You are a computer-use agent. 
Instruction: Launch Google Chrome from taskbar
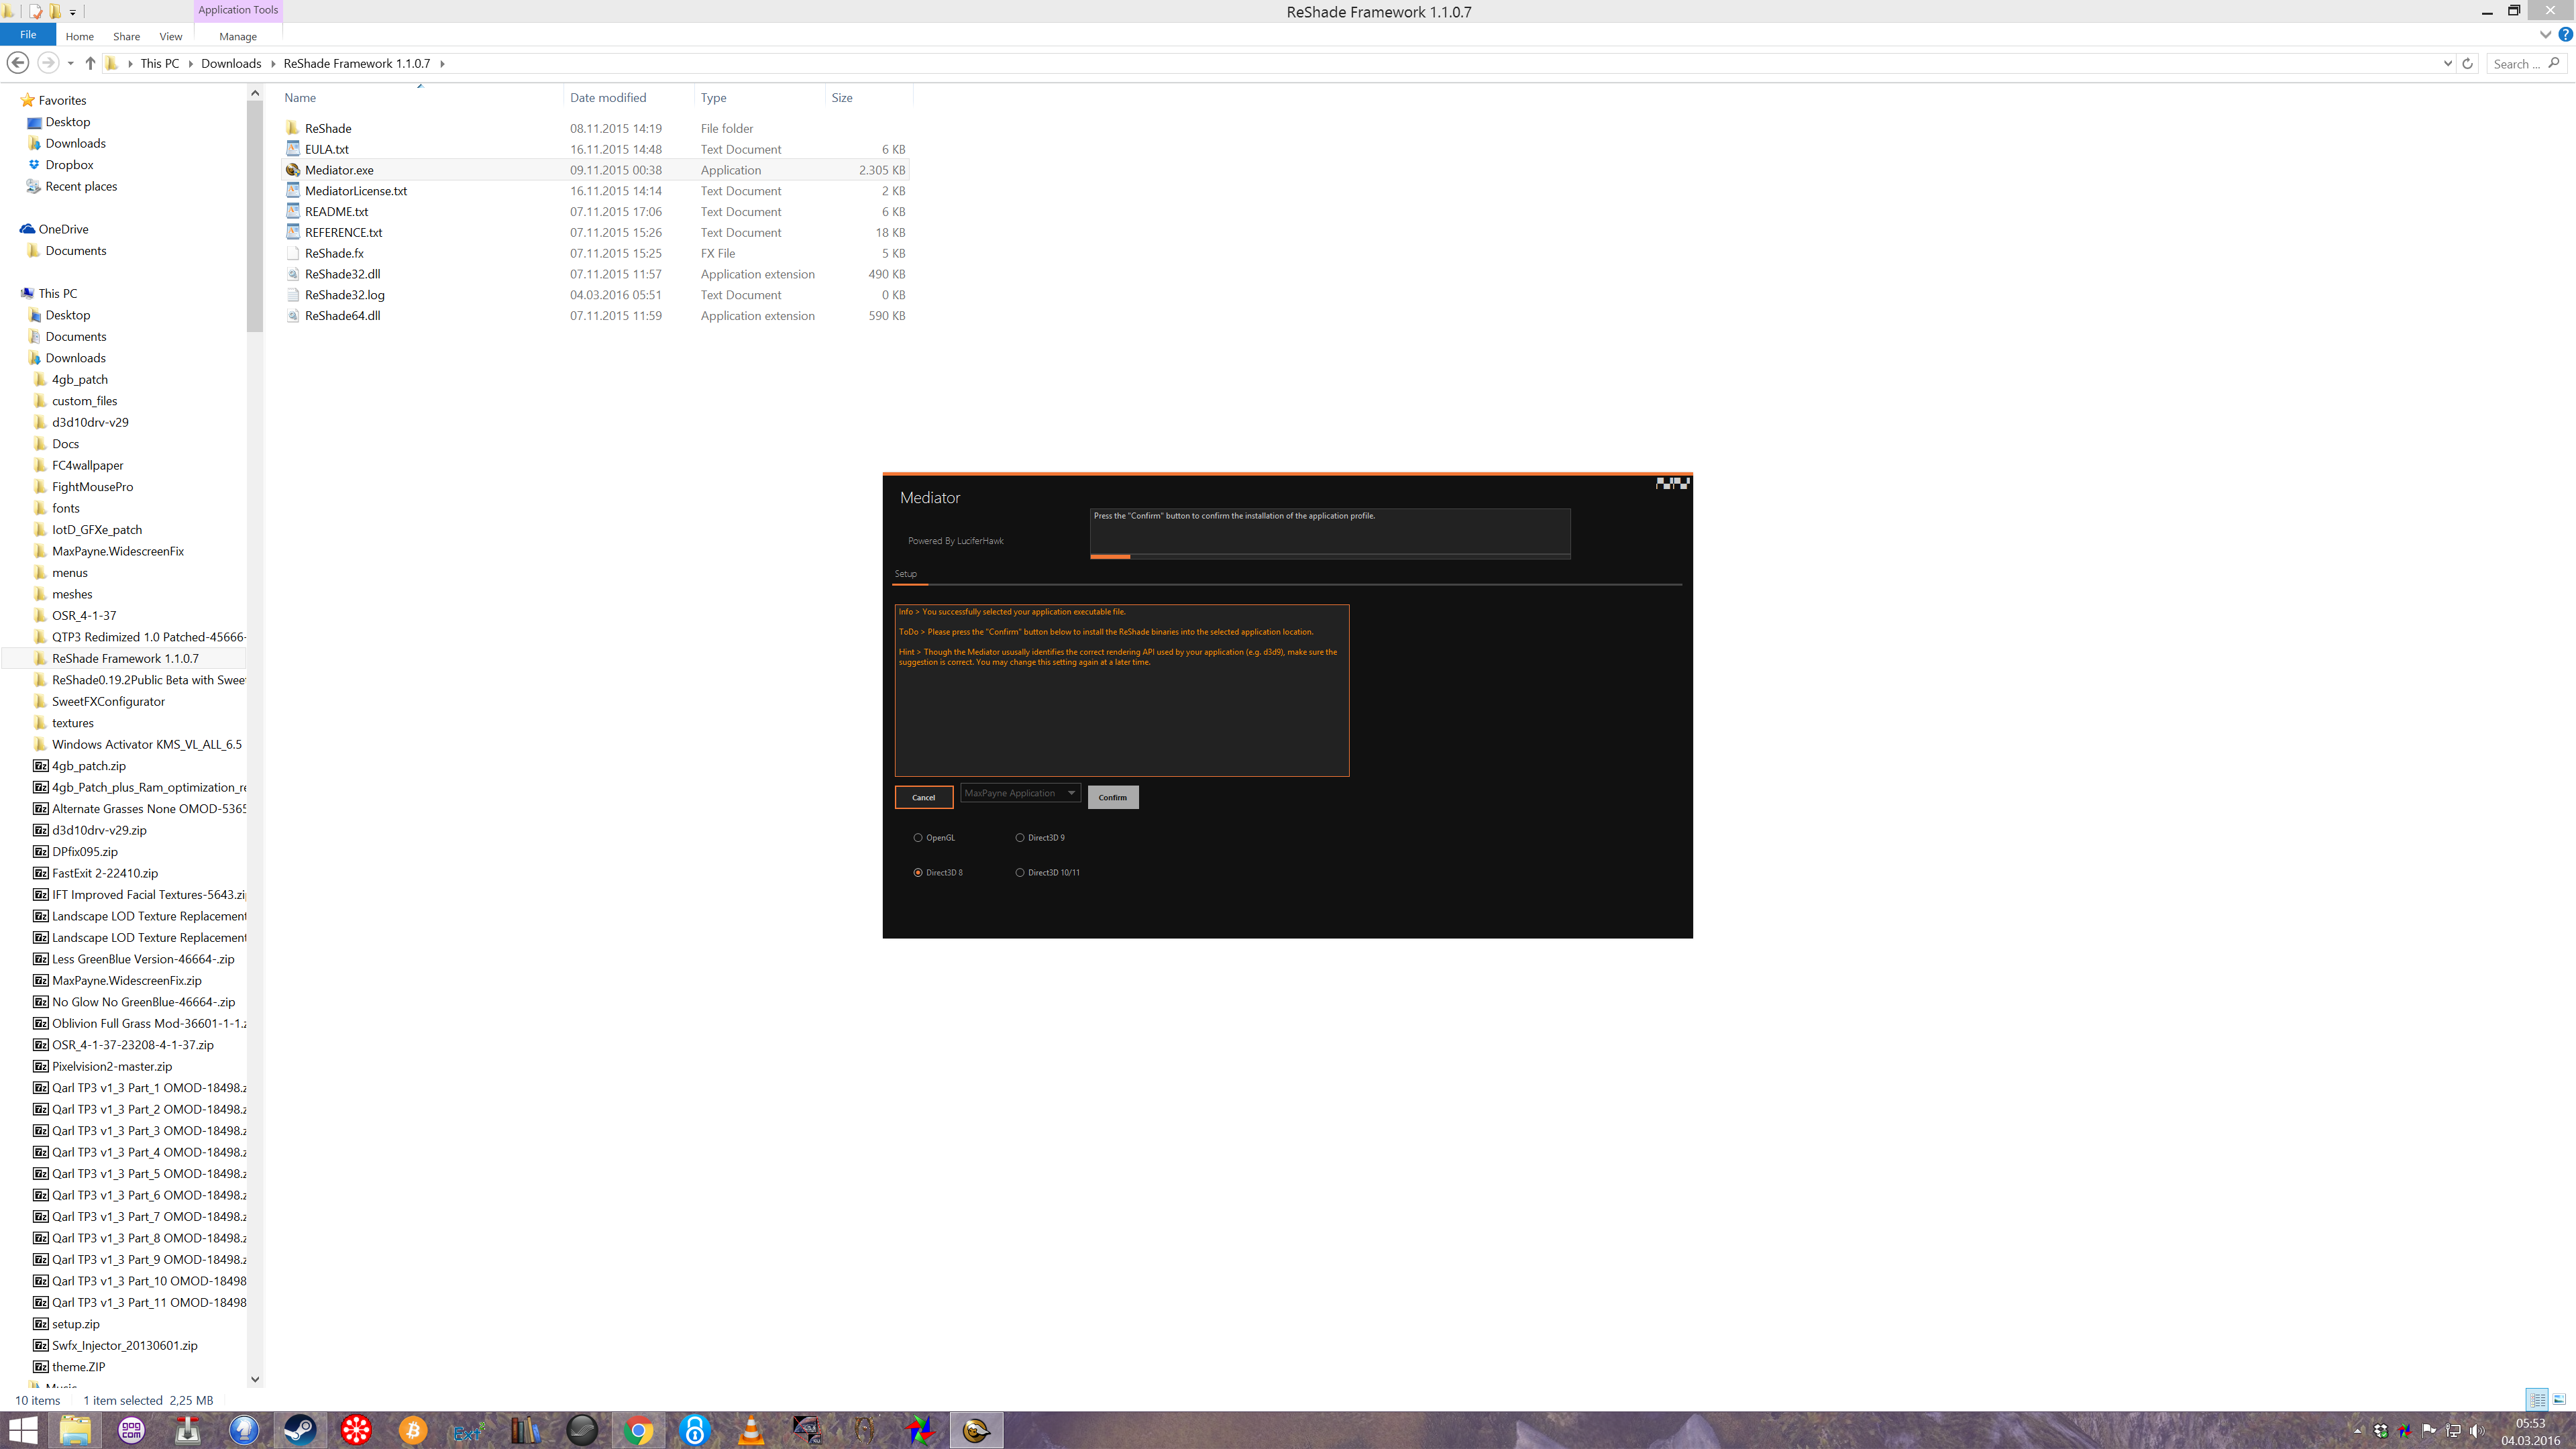click(638, 1430)
